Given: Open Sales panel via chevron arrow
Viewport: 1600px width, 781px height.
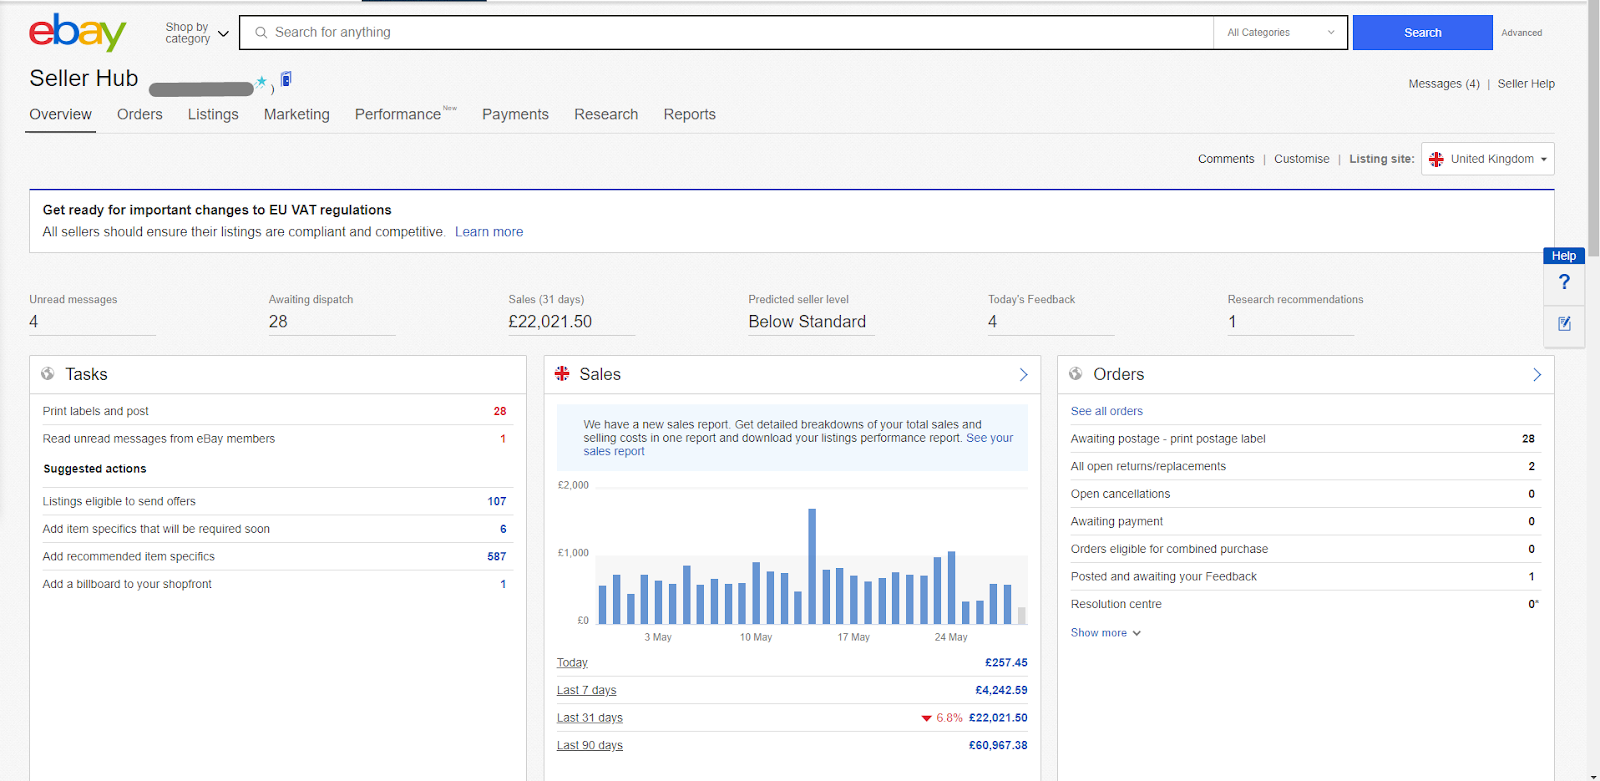Looking at the screenshot, I should pyautogui.click(x=1023, y=374).
